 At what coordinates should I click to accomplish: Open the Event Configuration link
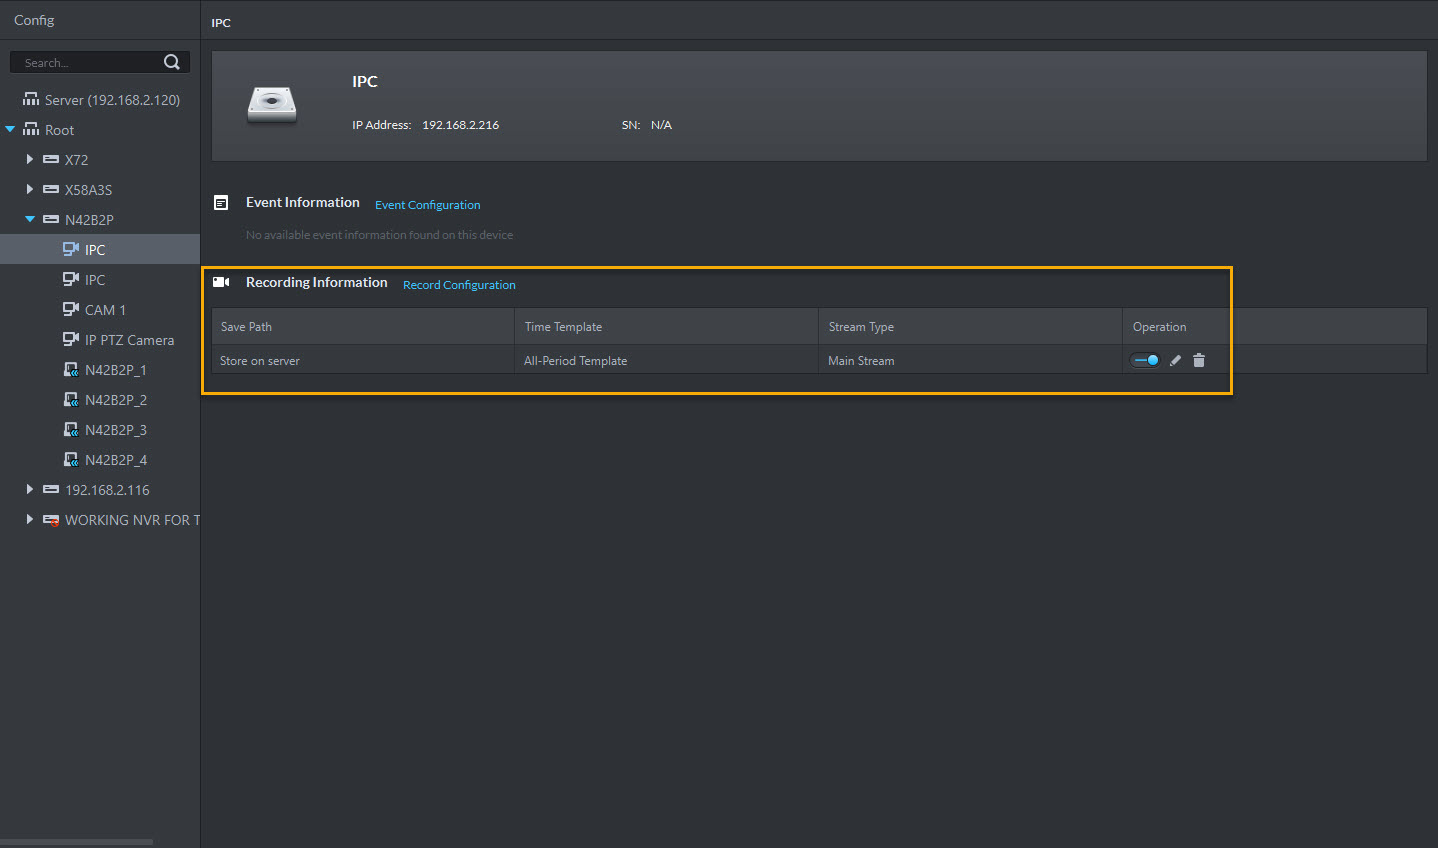[x=427, y=205]
